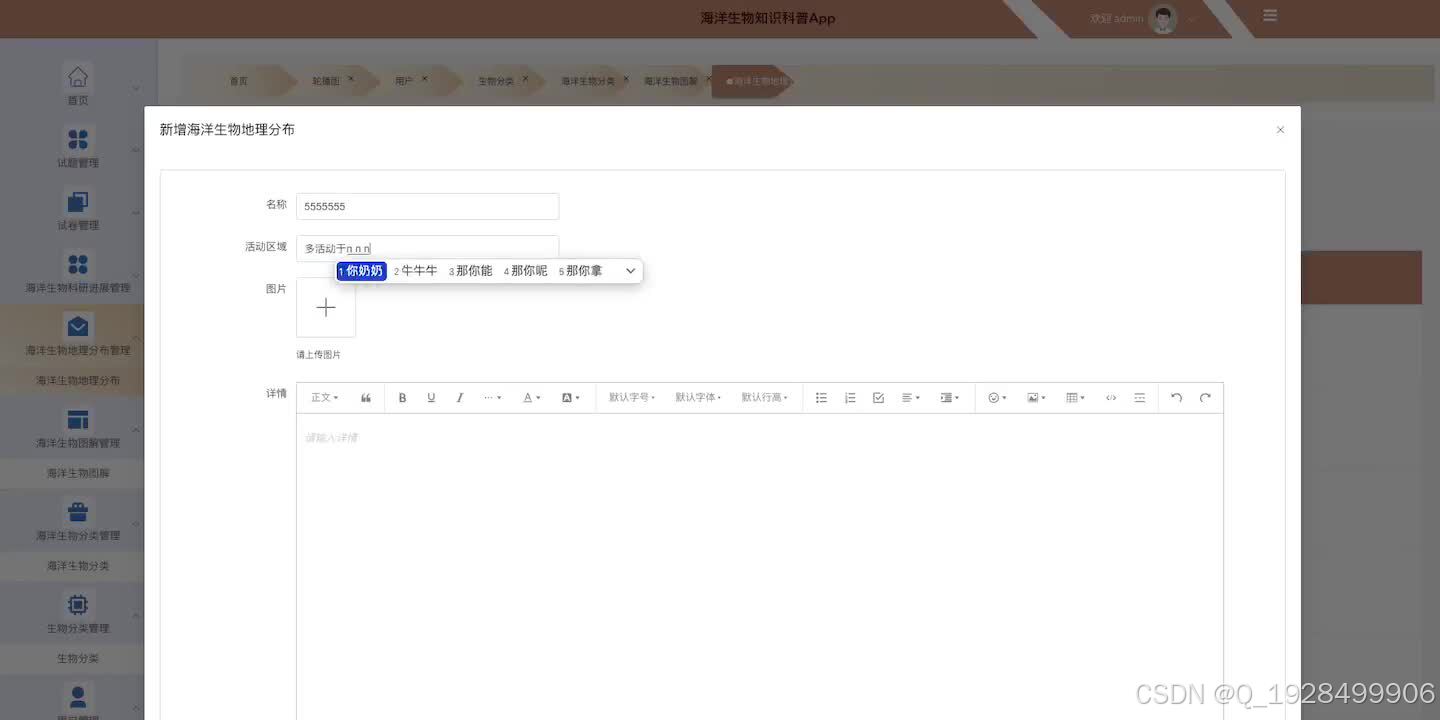Open 默认字体 font family dropdown
The height and width of the screenshot is (720, 1440).
(x=698, y=398)
